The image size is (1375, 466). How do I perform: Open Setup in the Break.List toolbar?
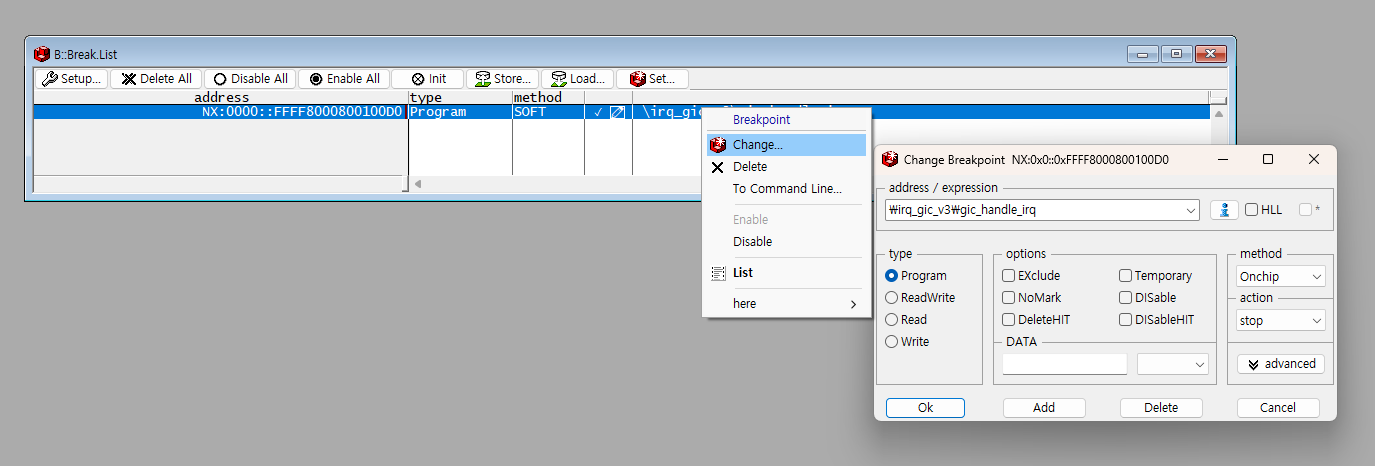point(71,79)
